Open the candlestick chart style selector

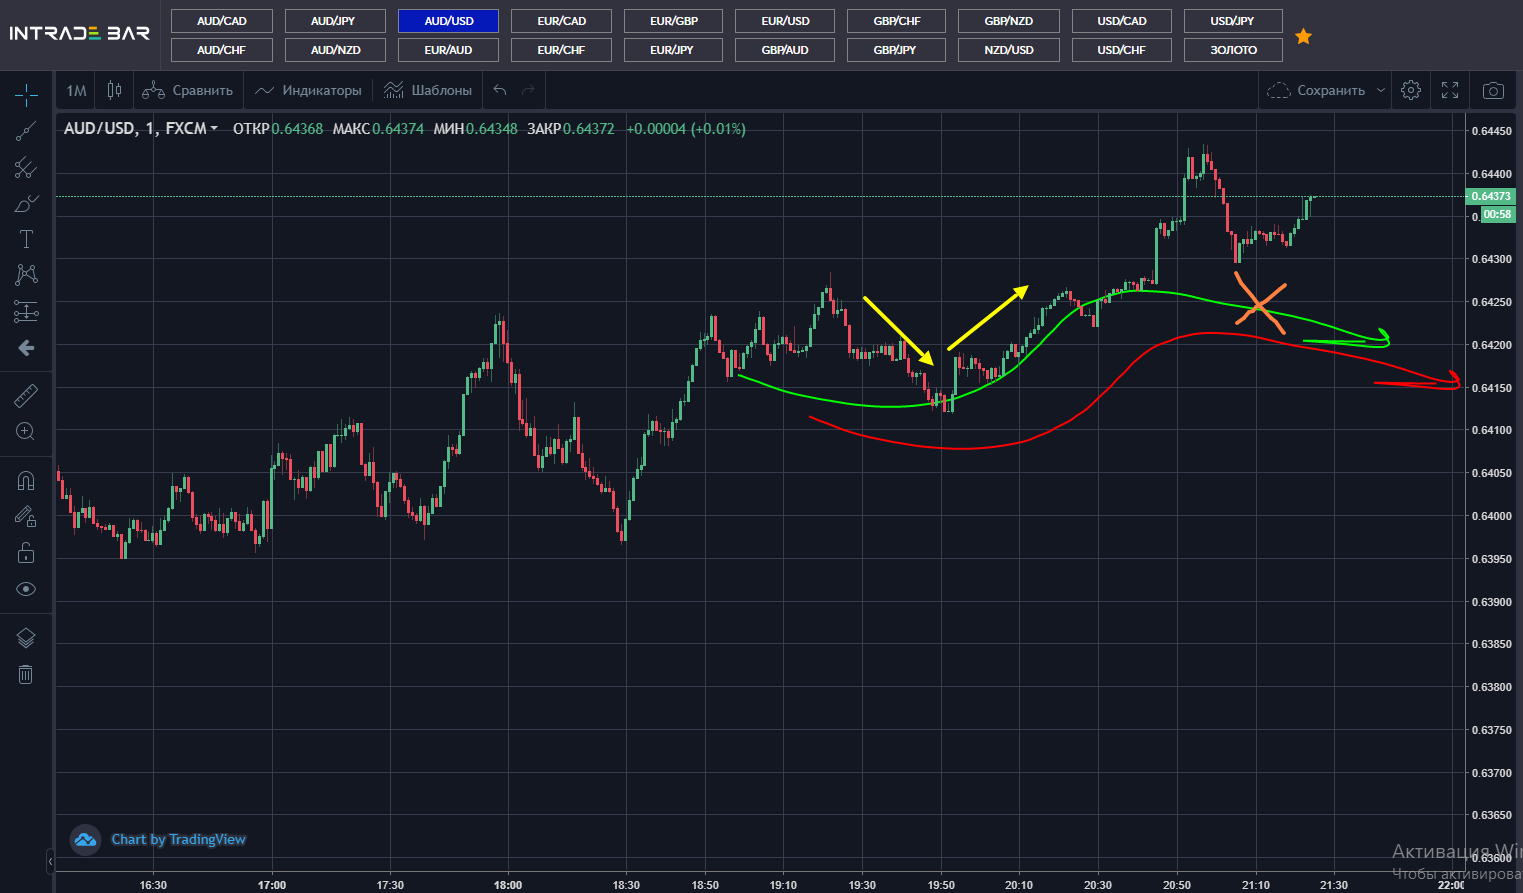pyautogui.click(x=115, y=90)
